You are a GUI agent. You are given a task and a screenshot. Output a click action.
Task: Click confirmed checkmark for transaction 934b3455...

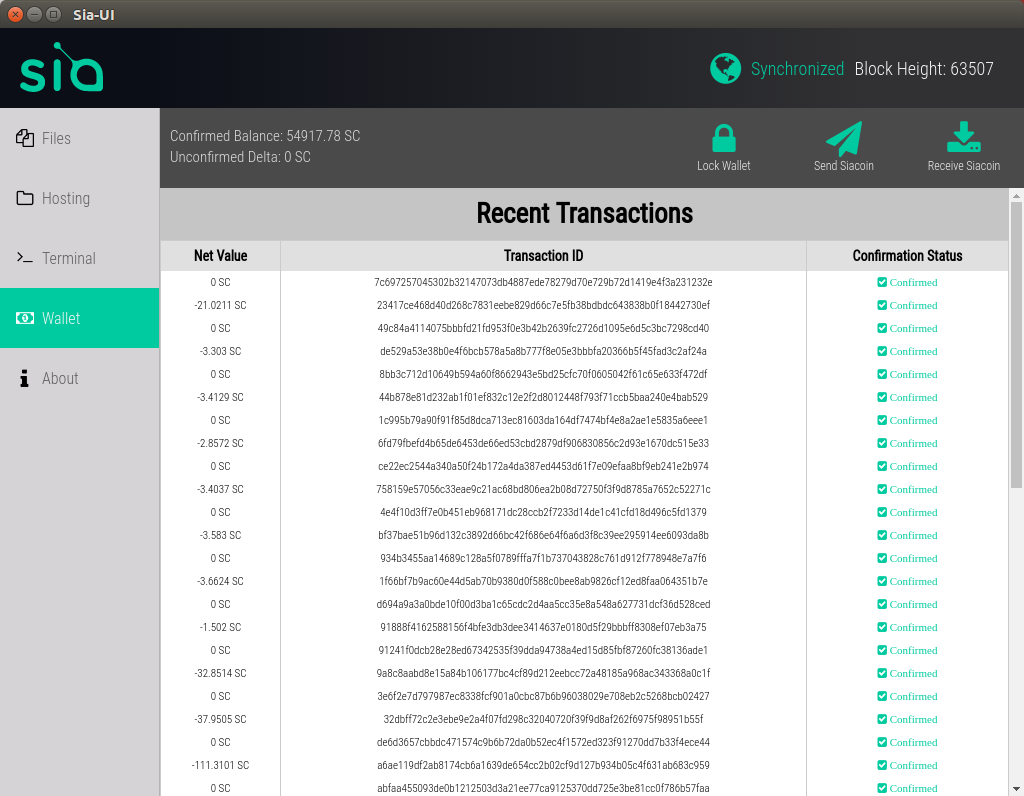click(x=882, y=558)
